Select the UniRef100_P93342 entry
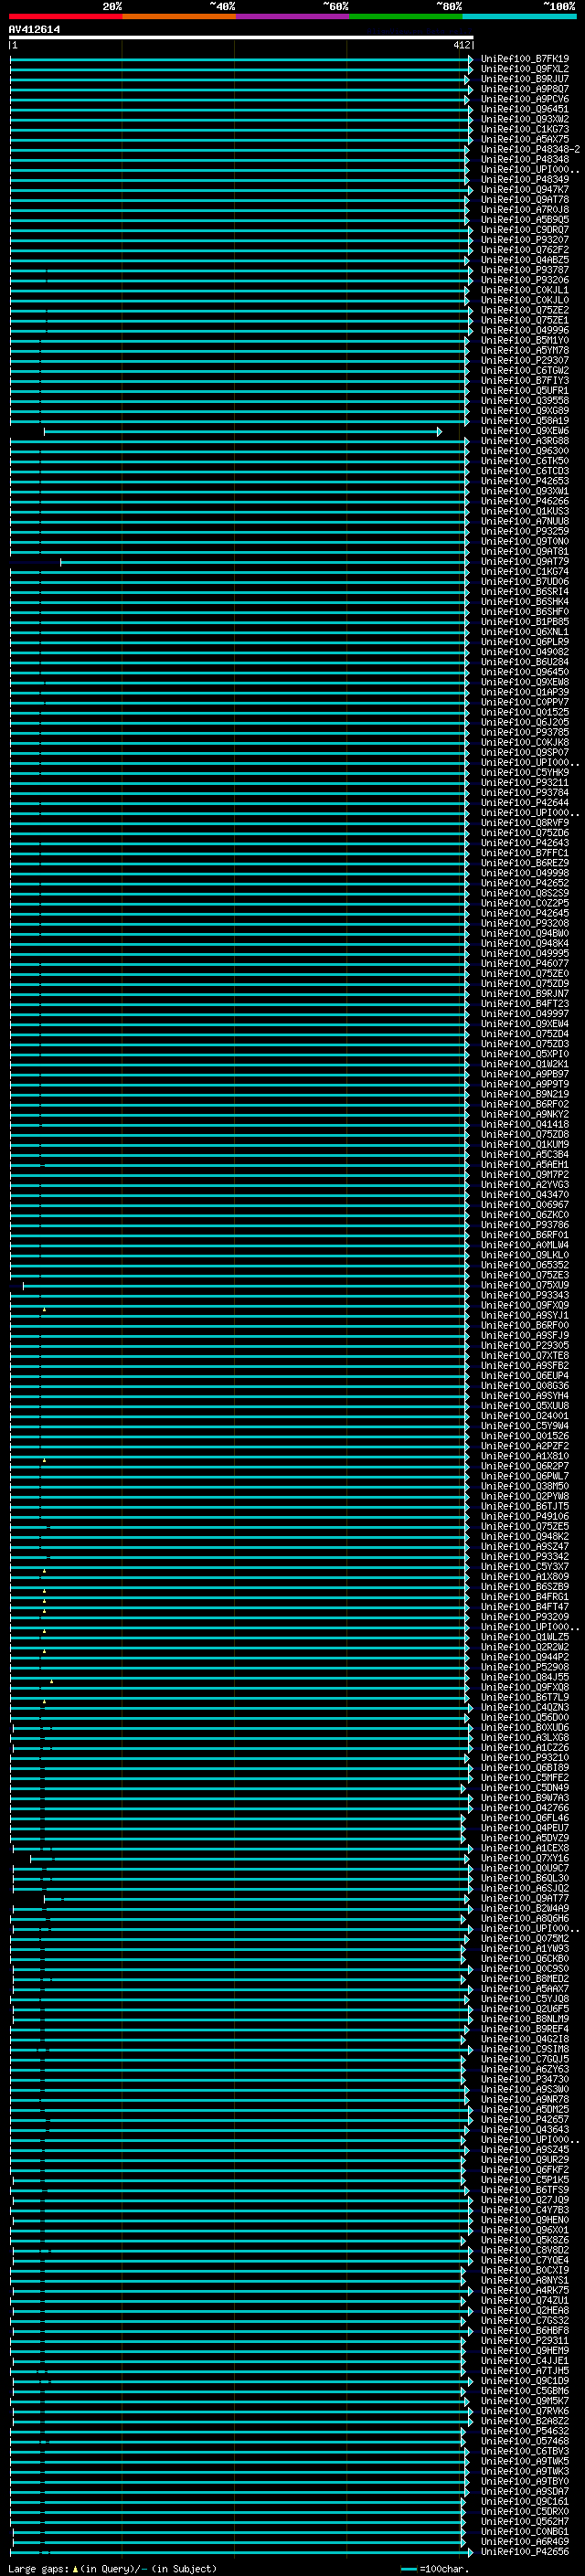Image resolution: width=585 pixels, height=2576 pixels. [x=524, y=1557]
